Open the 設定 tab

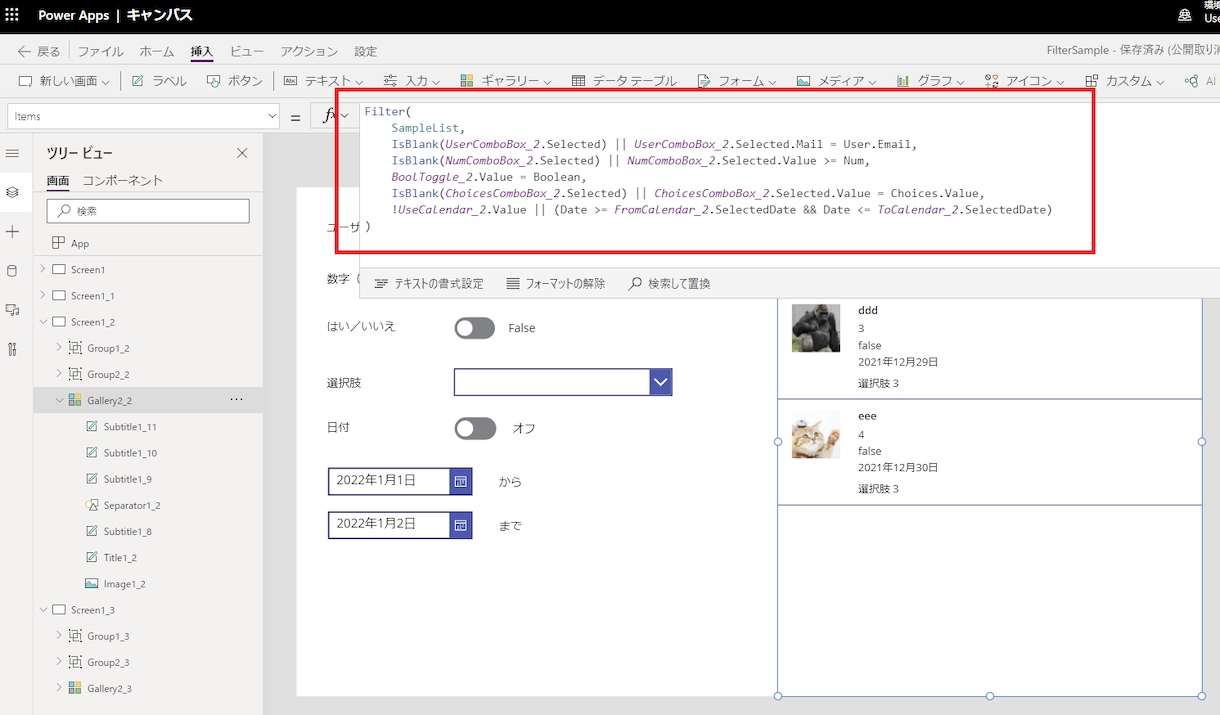[366, 51]
